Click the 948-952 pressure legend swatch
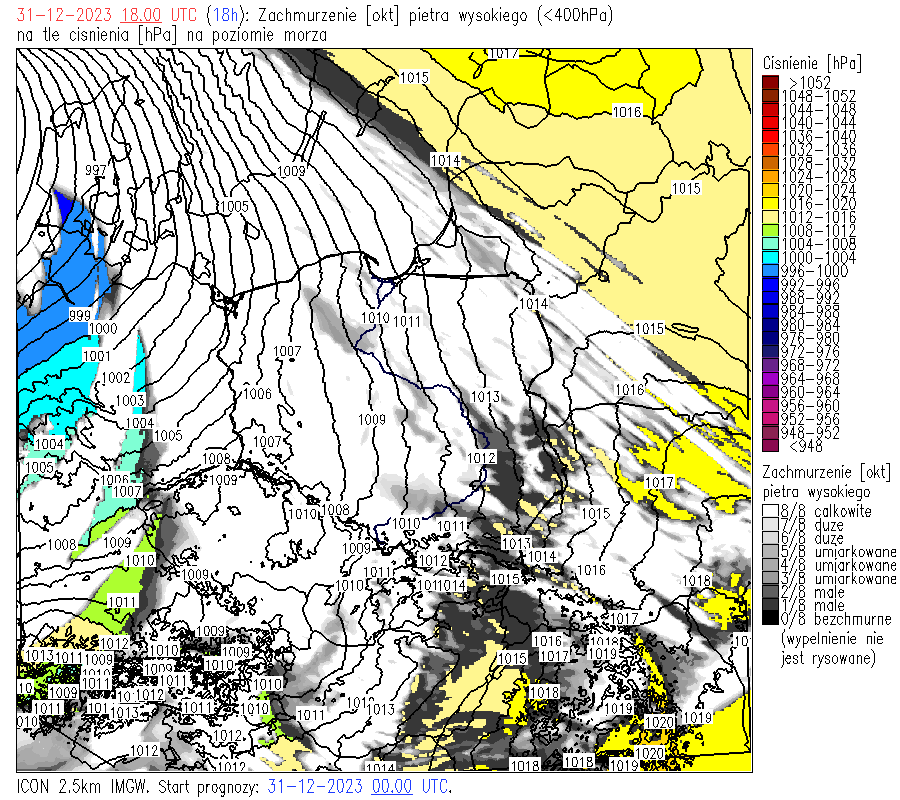 point(770,433)
